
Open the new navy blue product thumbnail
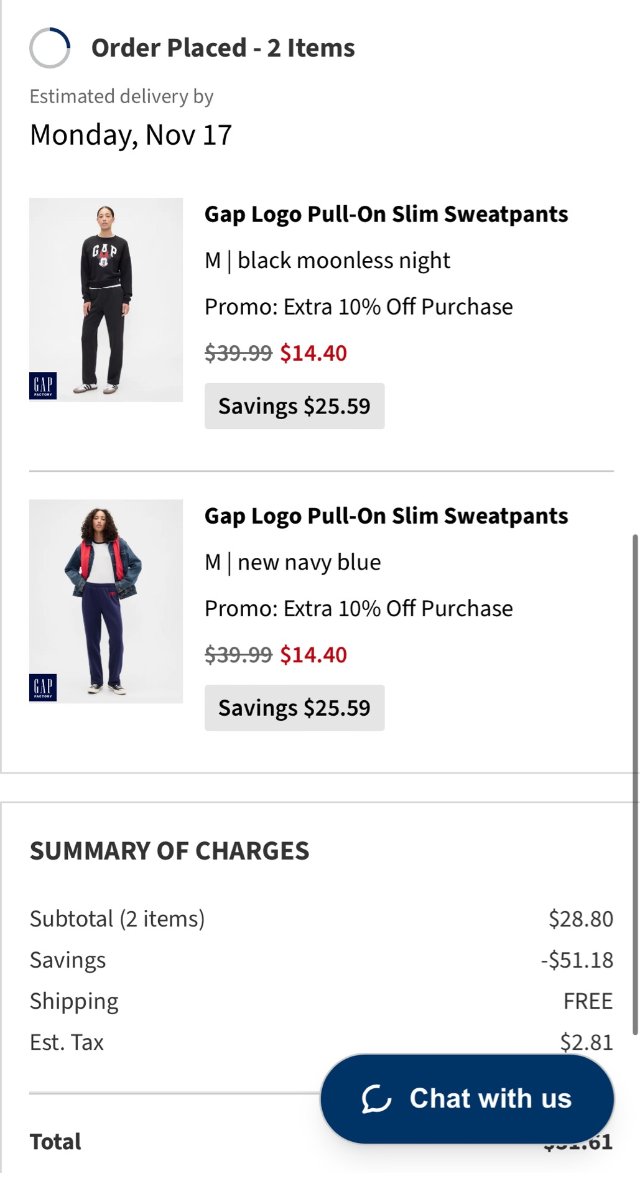click(105, 600)
